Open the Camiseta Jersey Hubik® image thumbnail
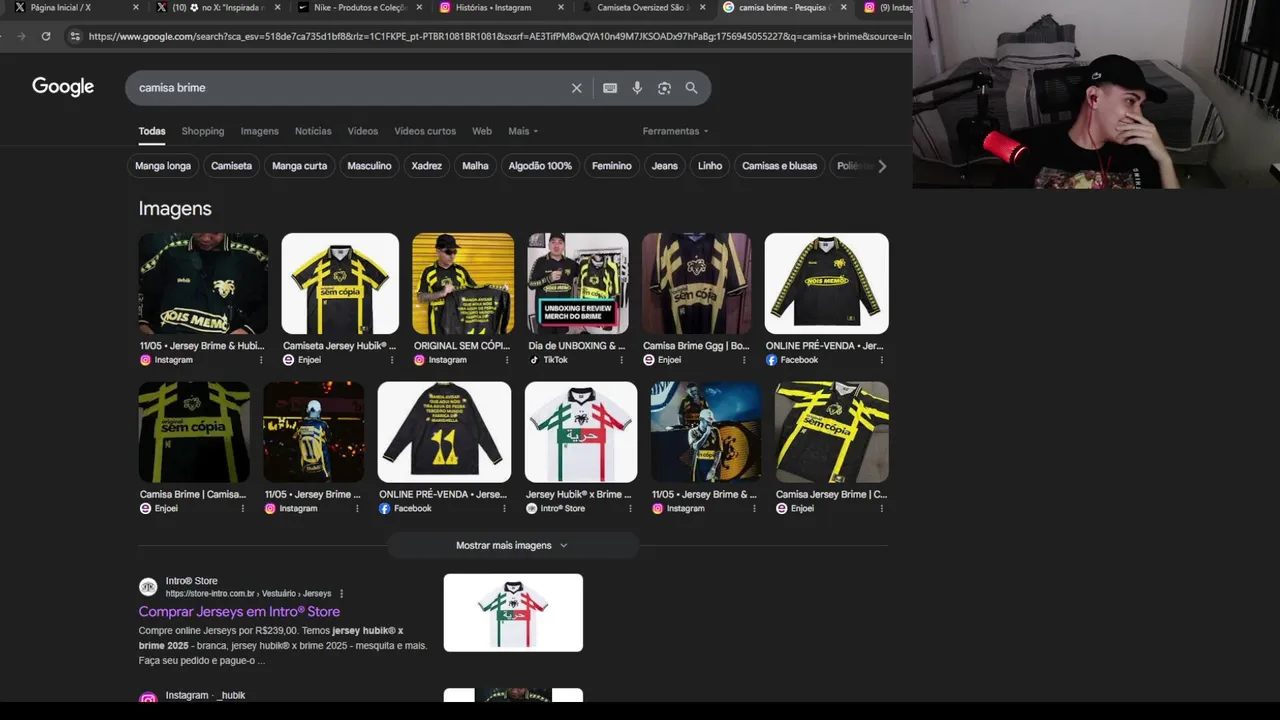1280x720 pixels. pyautogui.click(x=340, y=284)
